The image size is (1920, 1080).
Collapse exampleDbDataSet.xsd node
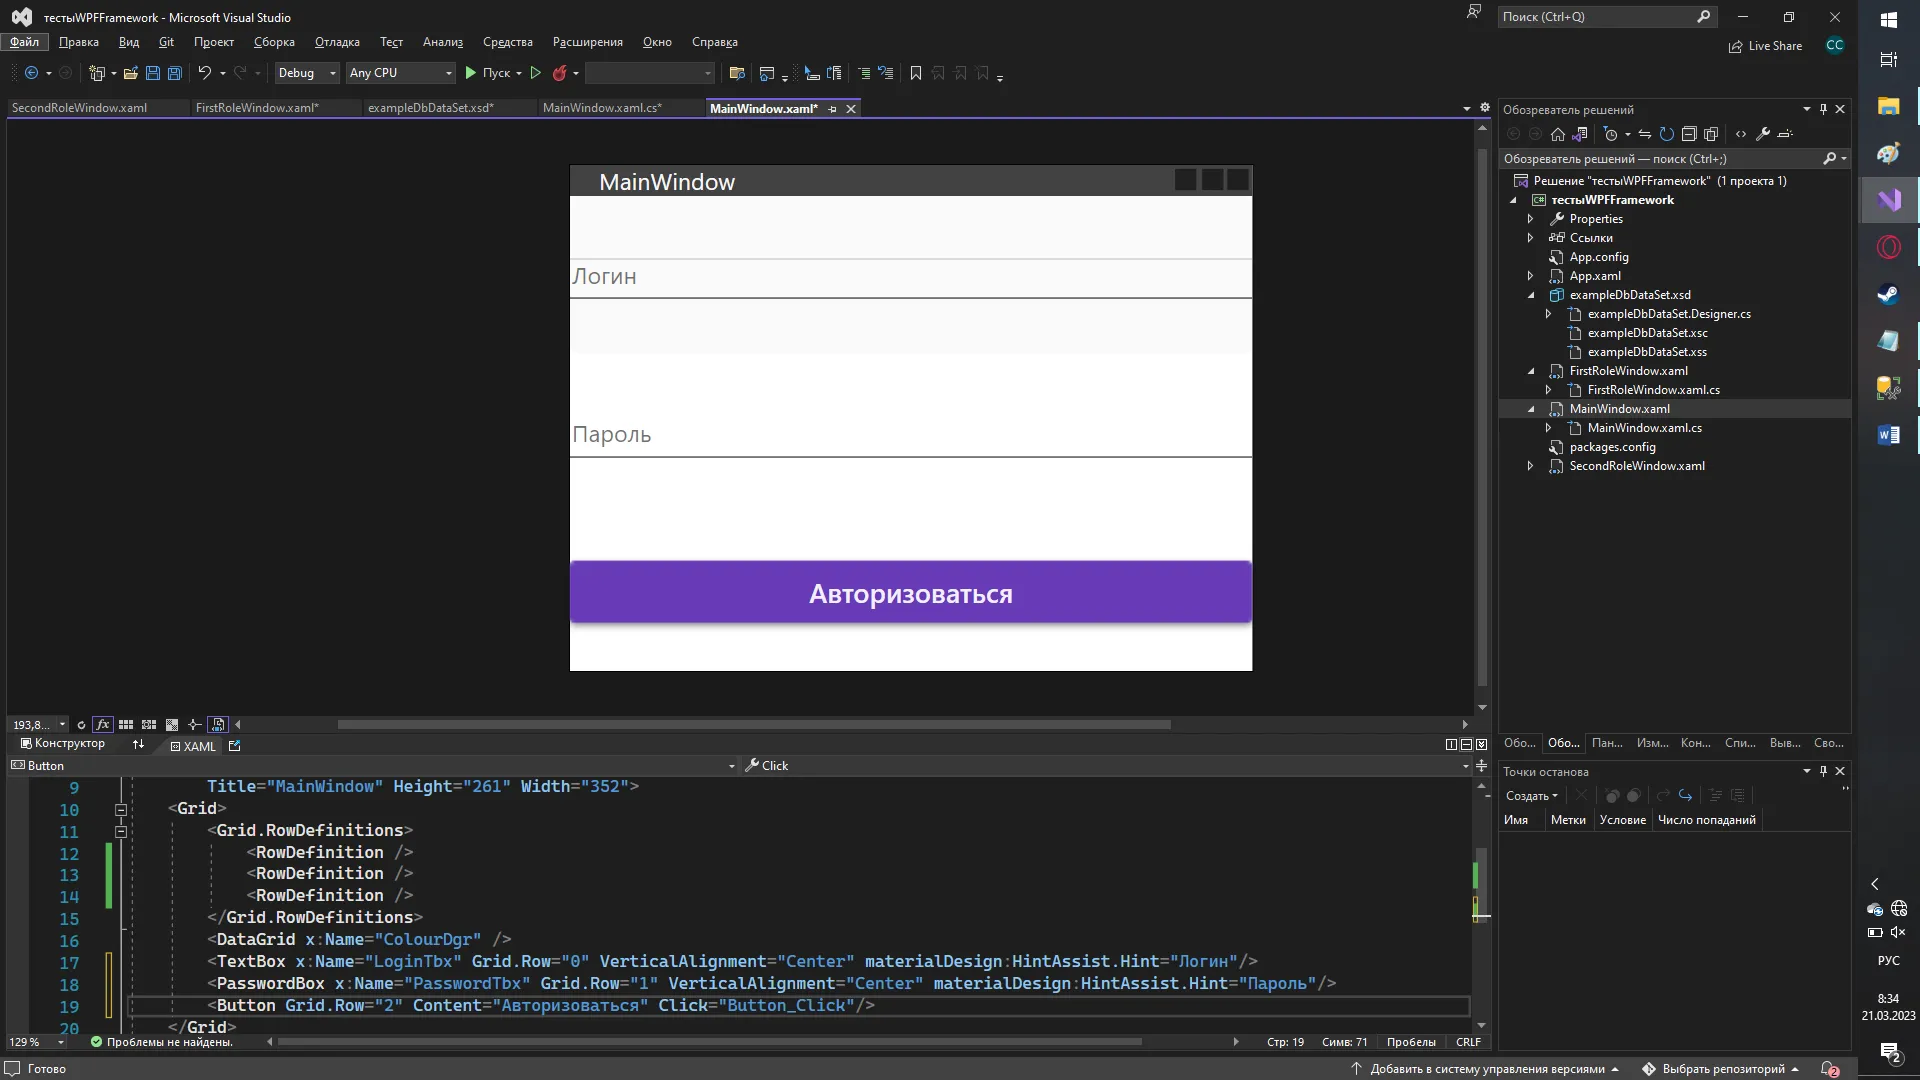[x=1530, y=295]
